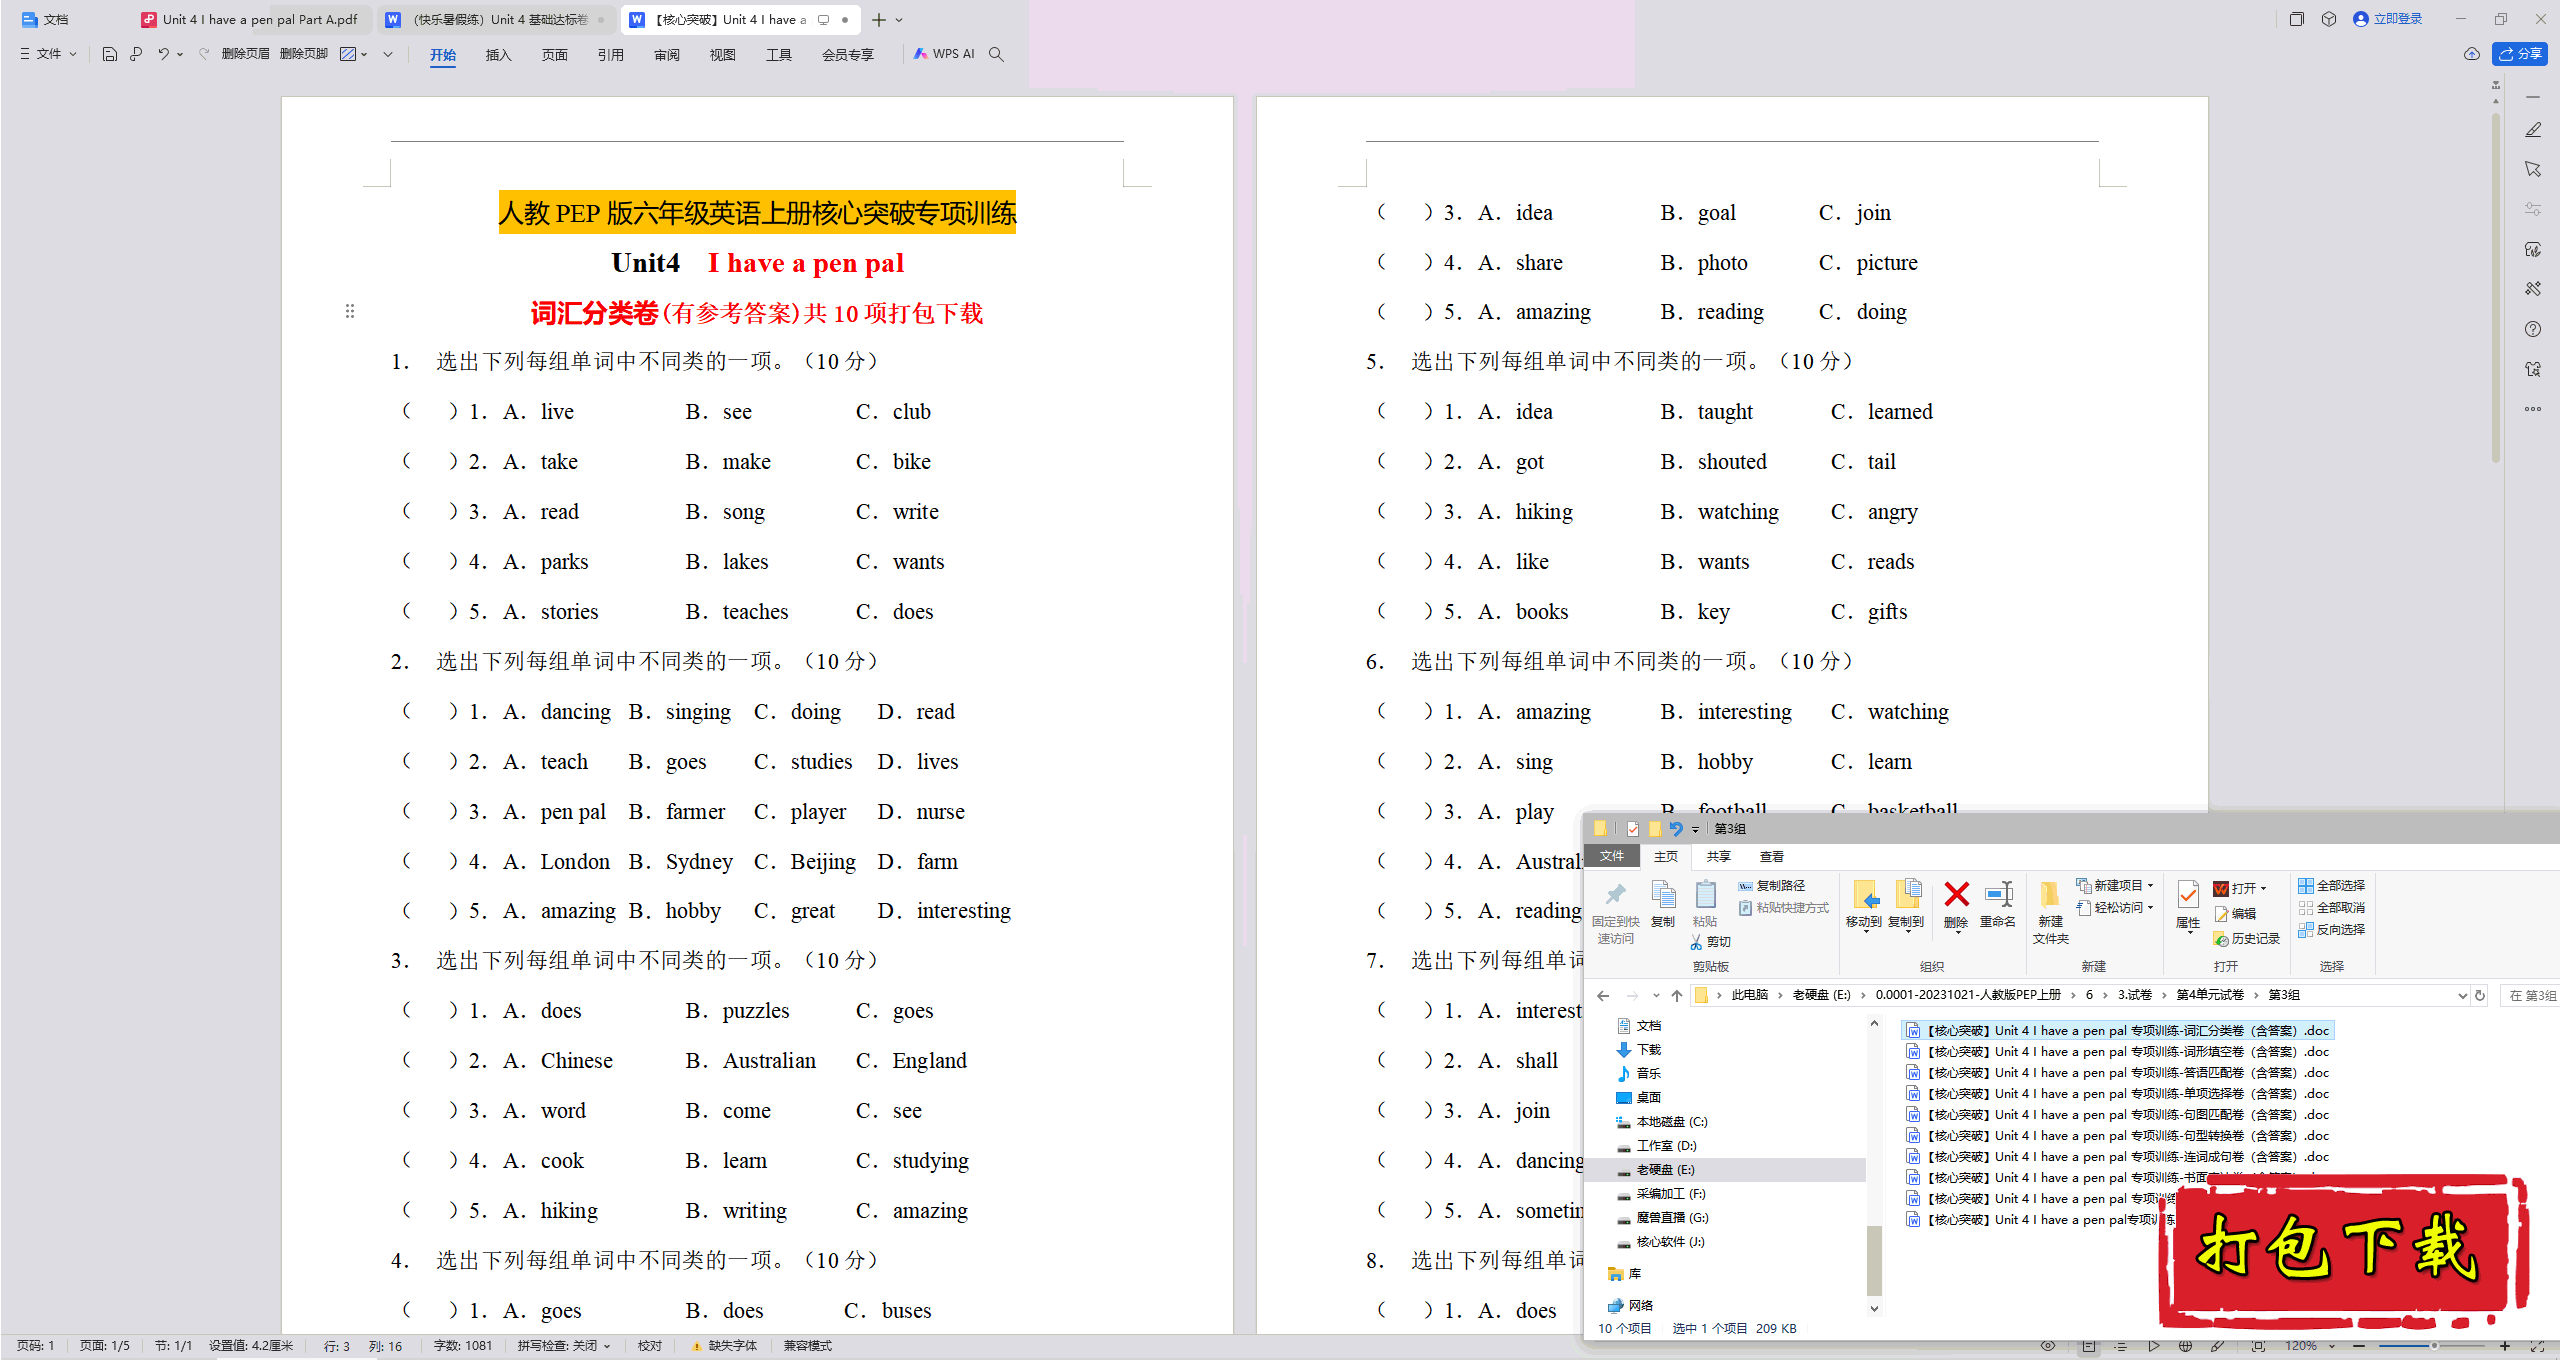2560x1360 pixels.
Task: Open the new tab dropdown arrow beside plus
Action: click(x=899, y=20)
